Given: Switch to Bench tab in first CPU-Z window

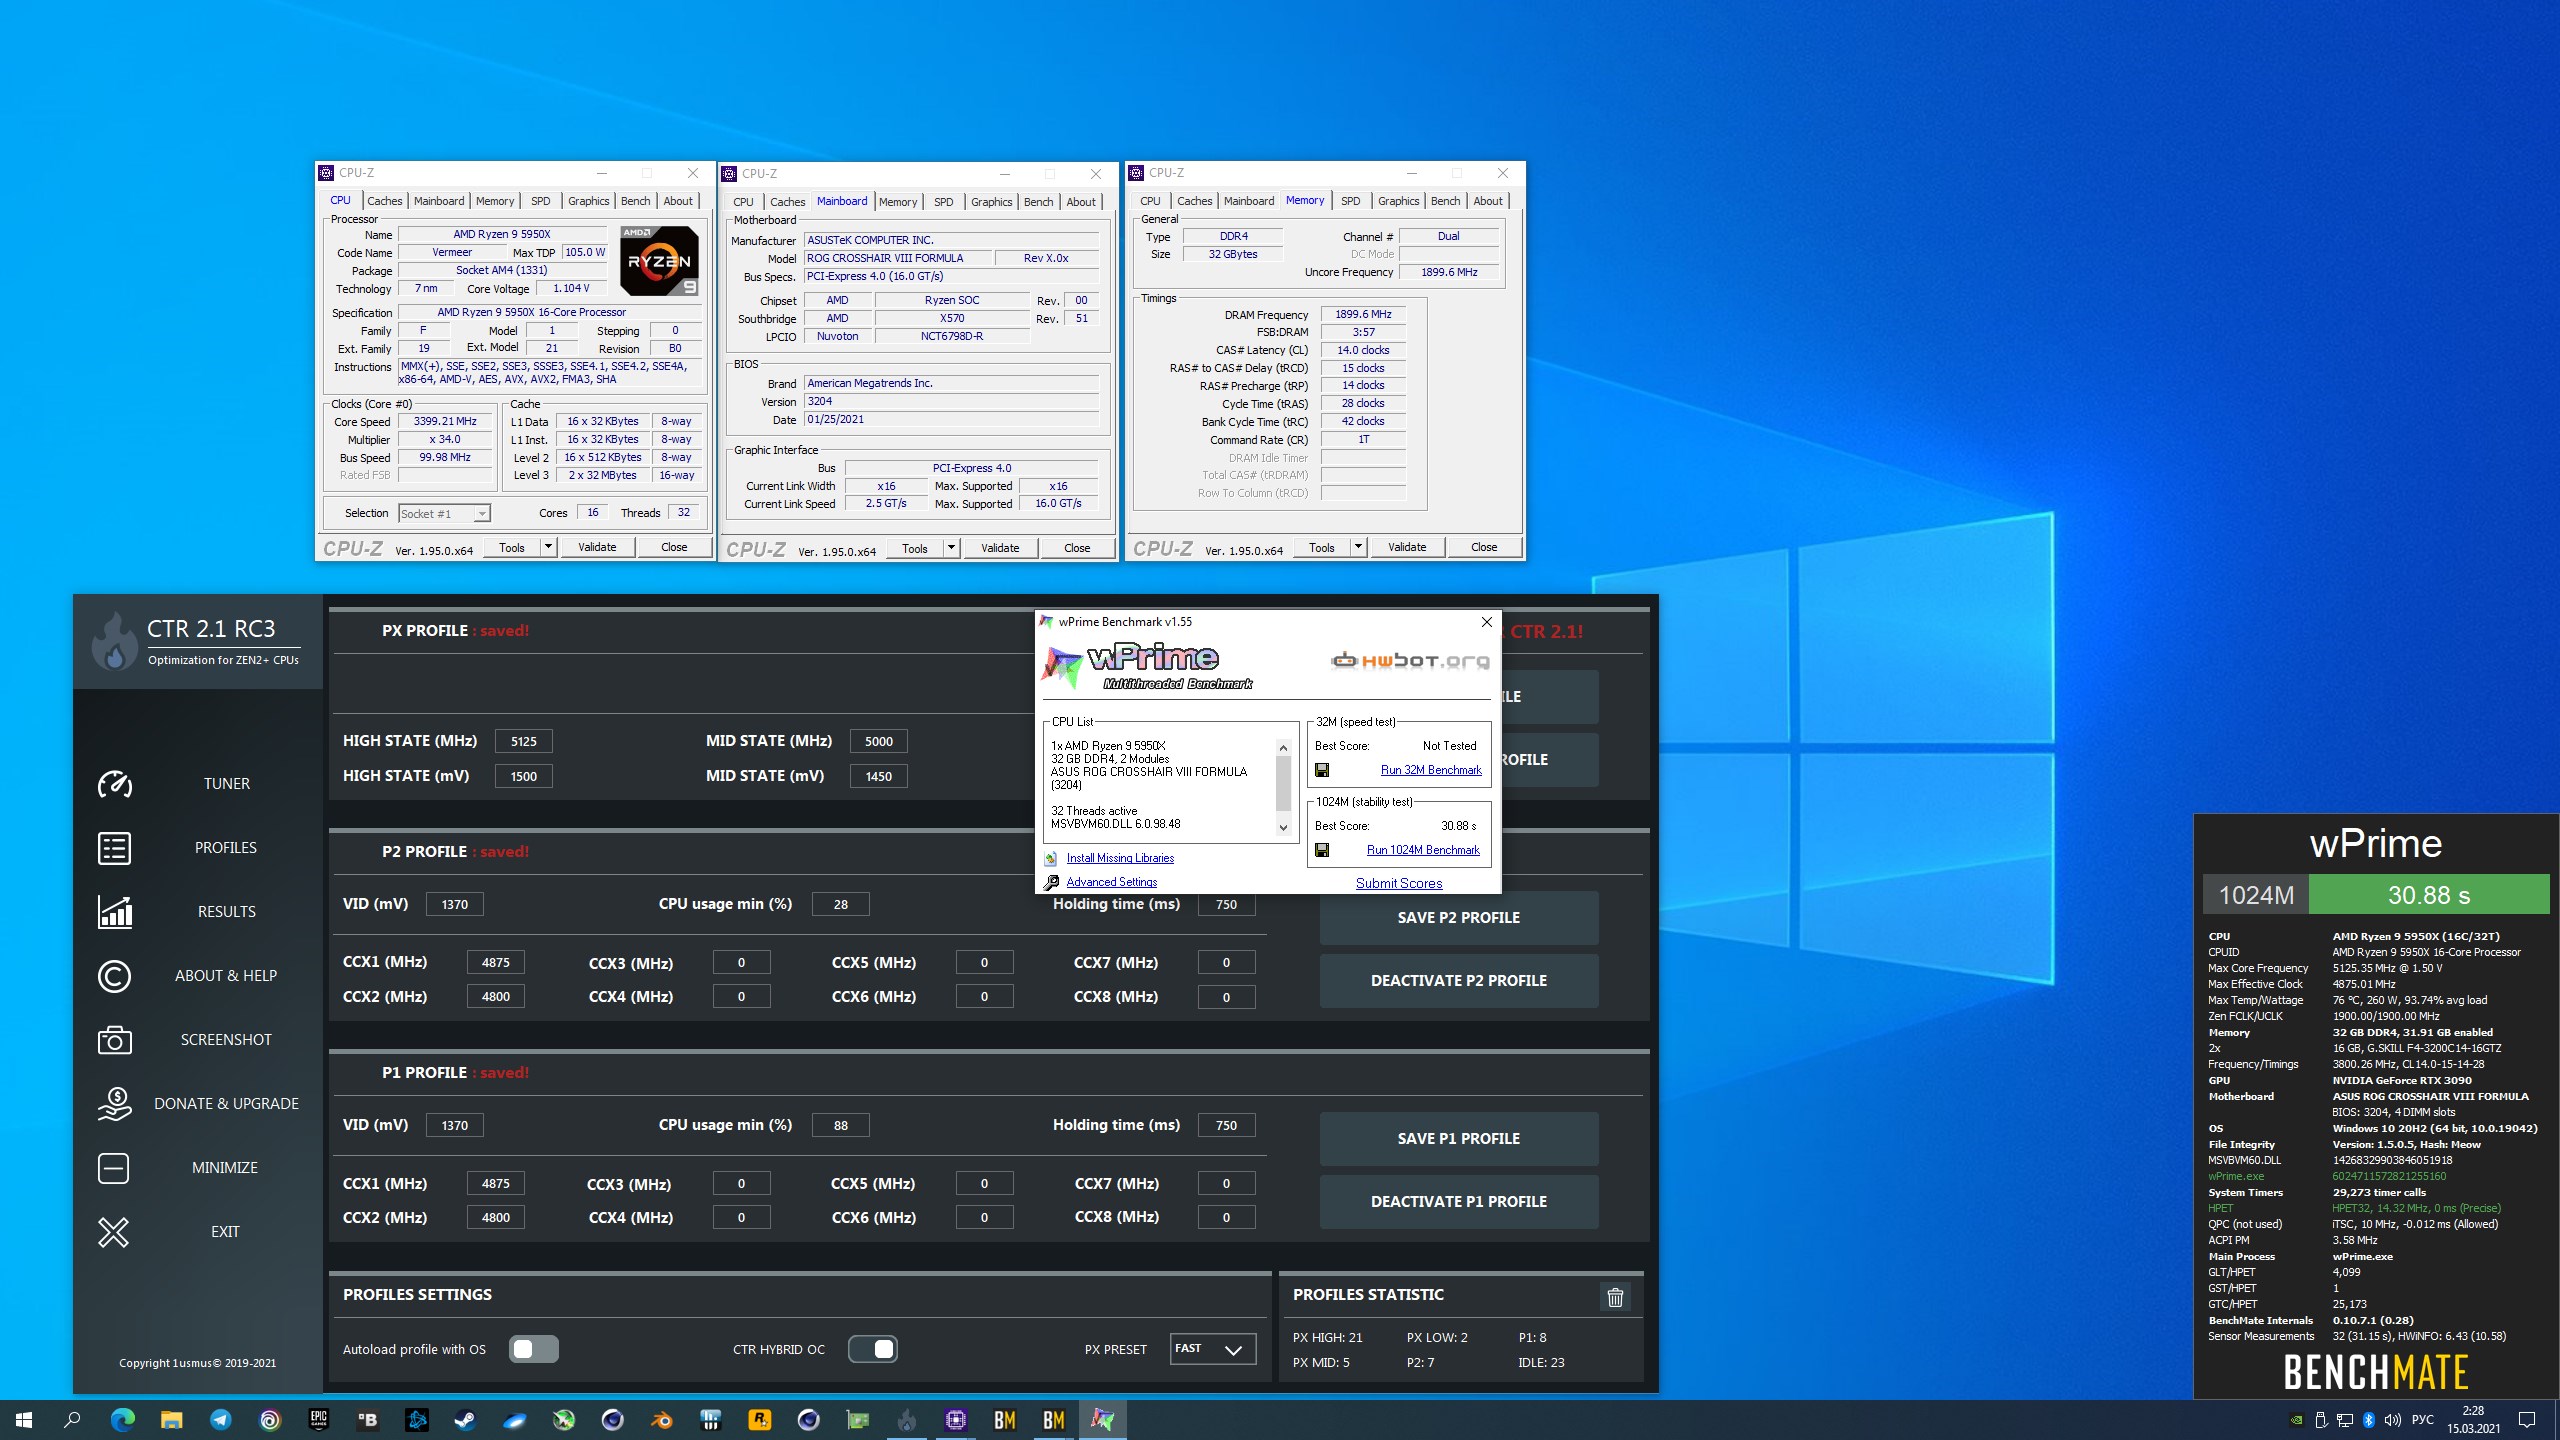Looking at the screenshot, I should click(635, 201).
